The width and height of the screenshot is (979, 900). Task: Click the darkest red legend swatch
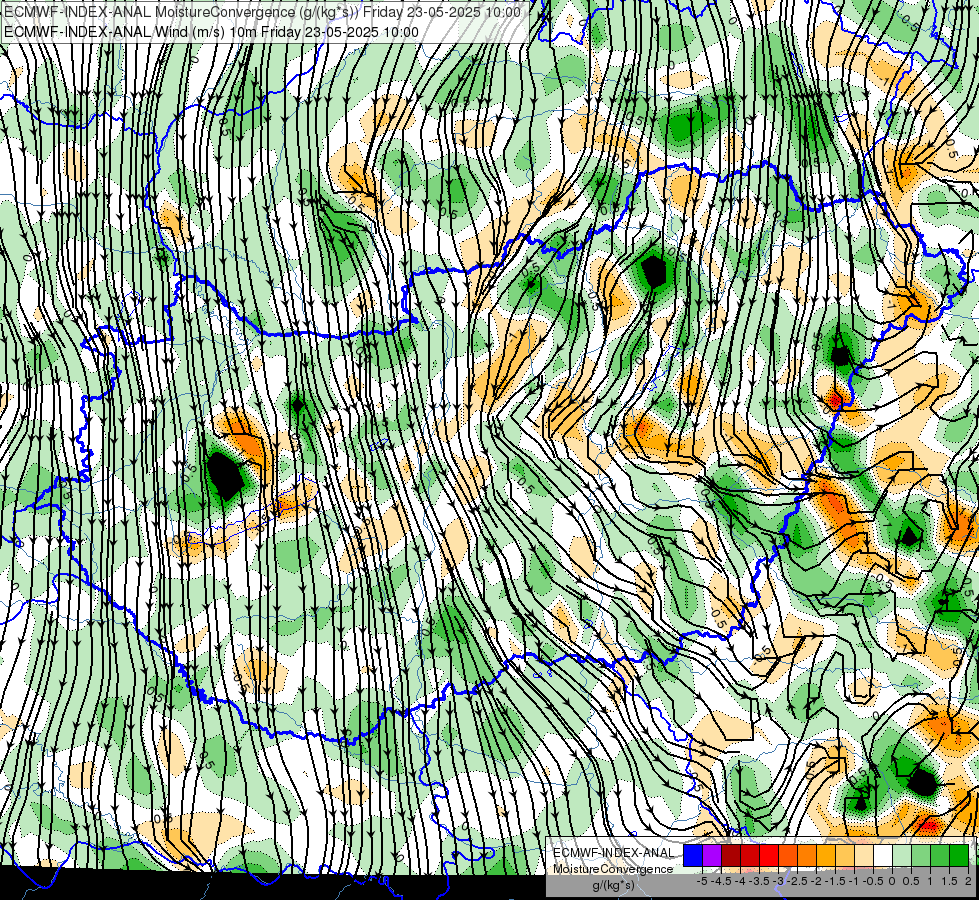pos(731,855)
